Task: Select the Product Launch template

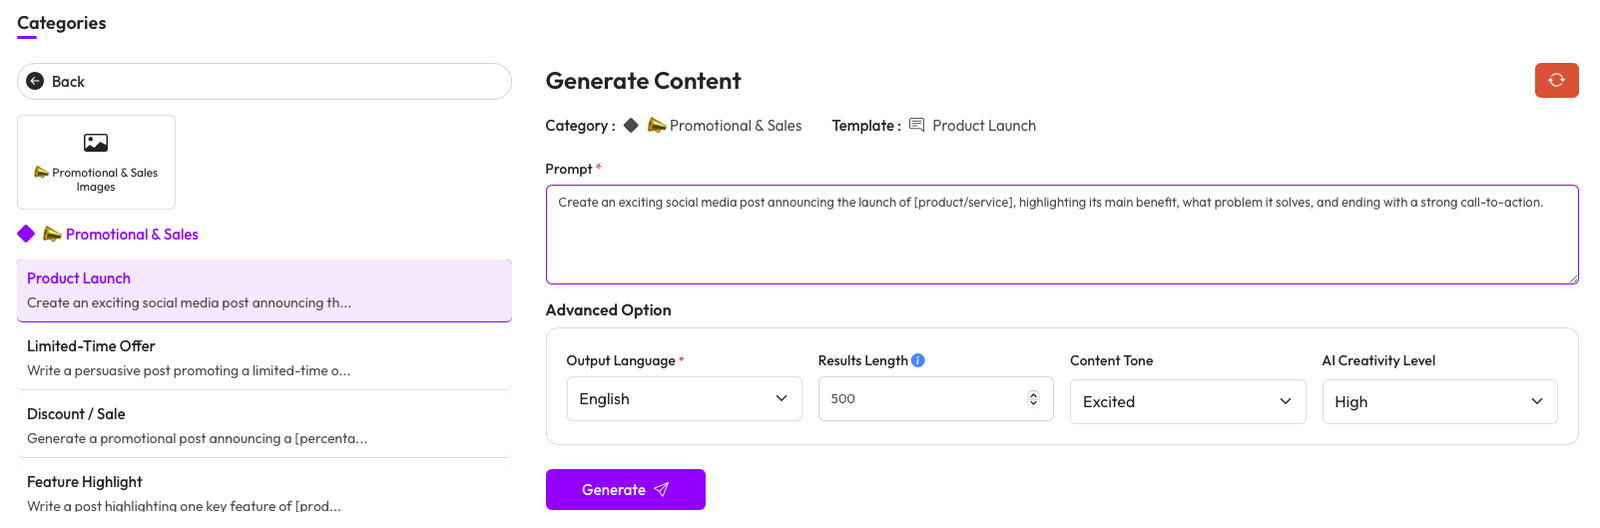Action: [x=264, y=290]
